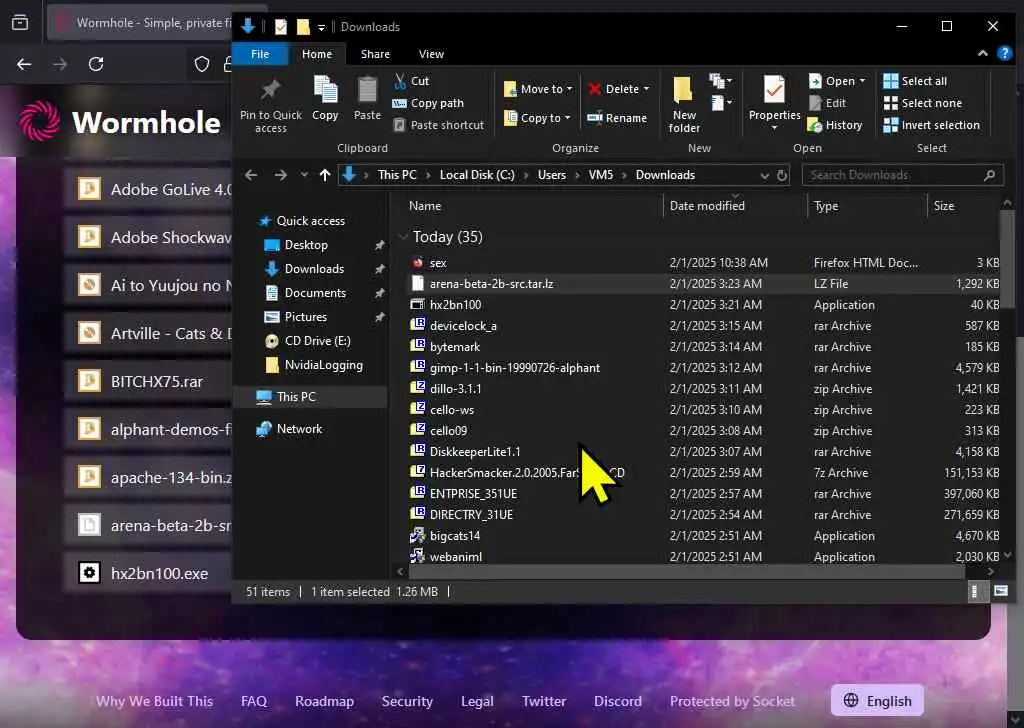Click browser back arrow in Firefox
1024x728 pixels.
coord(24,64)
